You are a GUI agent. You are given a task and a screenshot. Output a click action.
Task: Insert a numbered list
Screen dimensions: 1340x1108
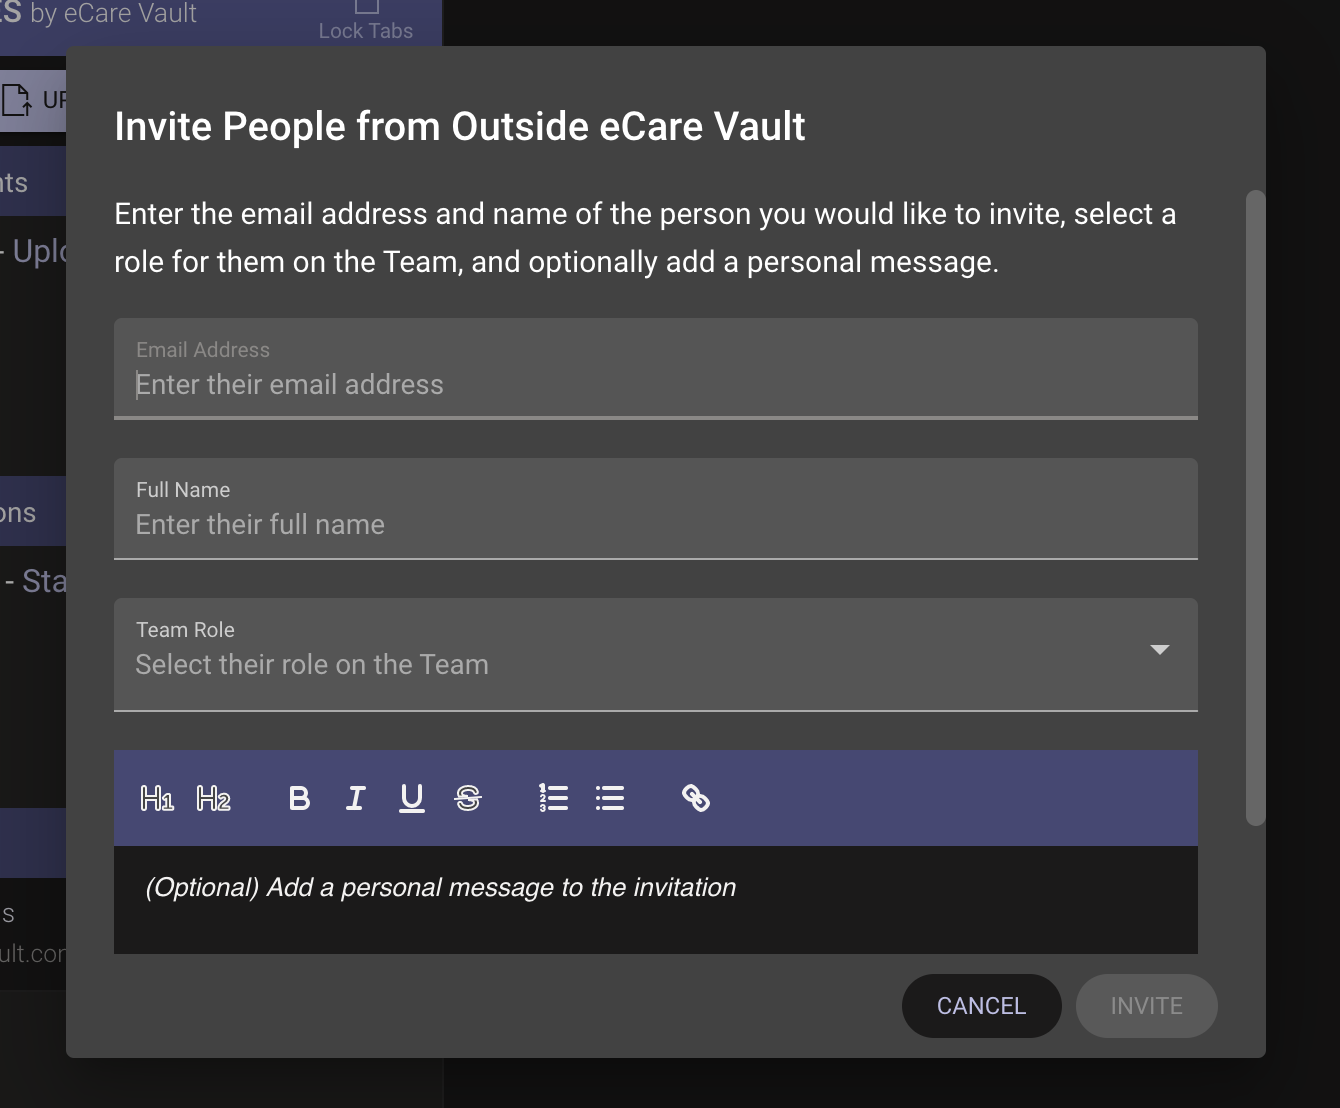pyautogui.click(x=553, y=798)
